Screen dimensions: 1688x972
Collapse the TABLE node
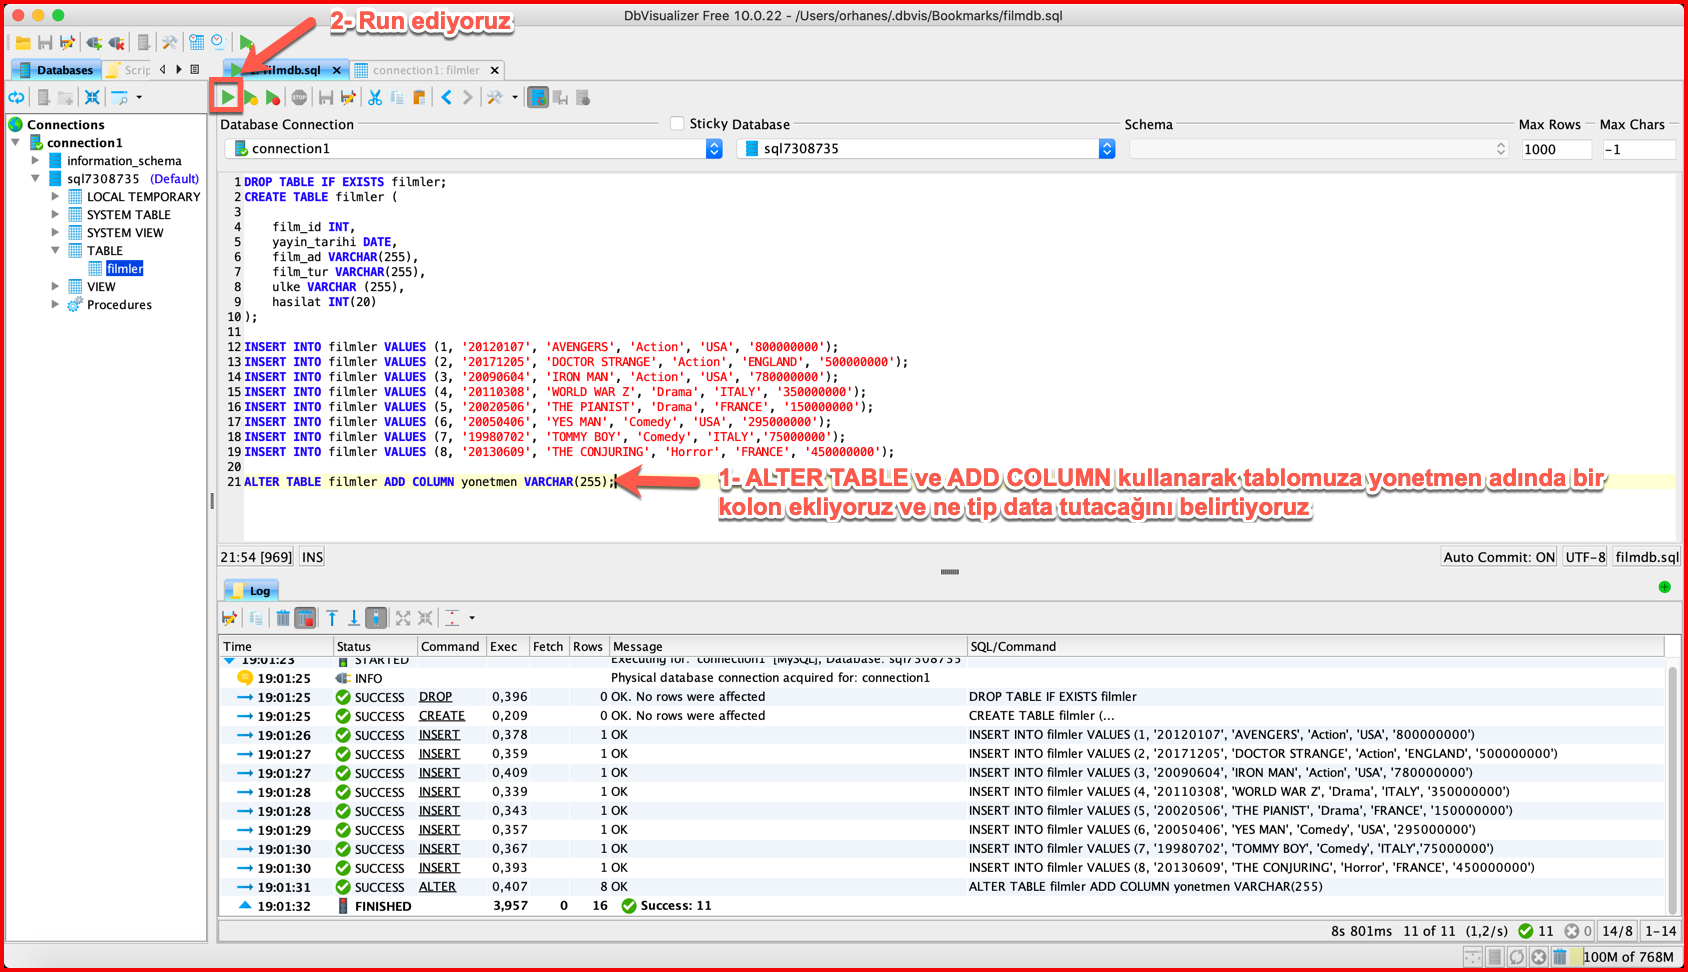[x=55, y=250]
